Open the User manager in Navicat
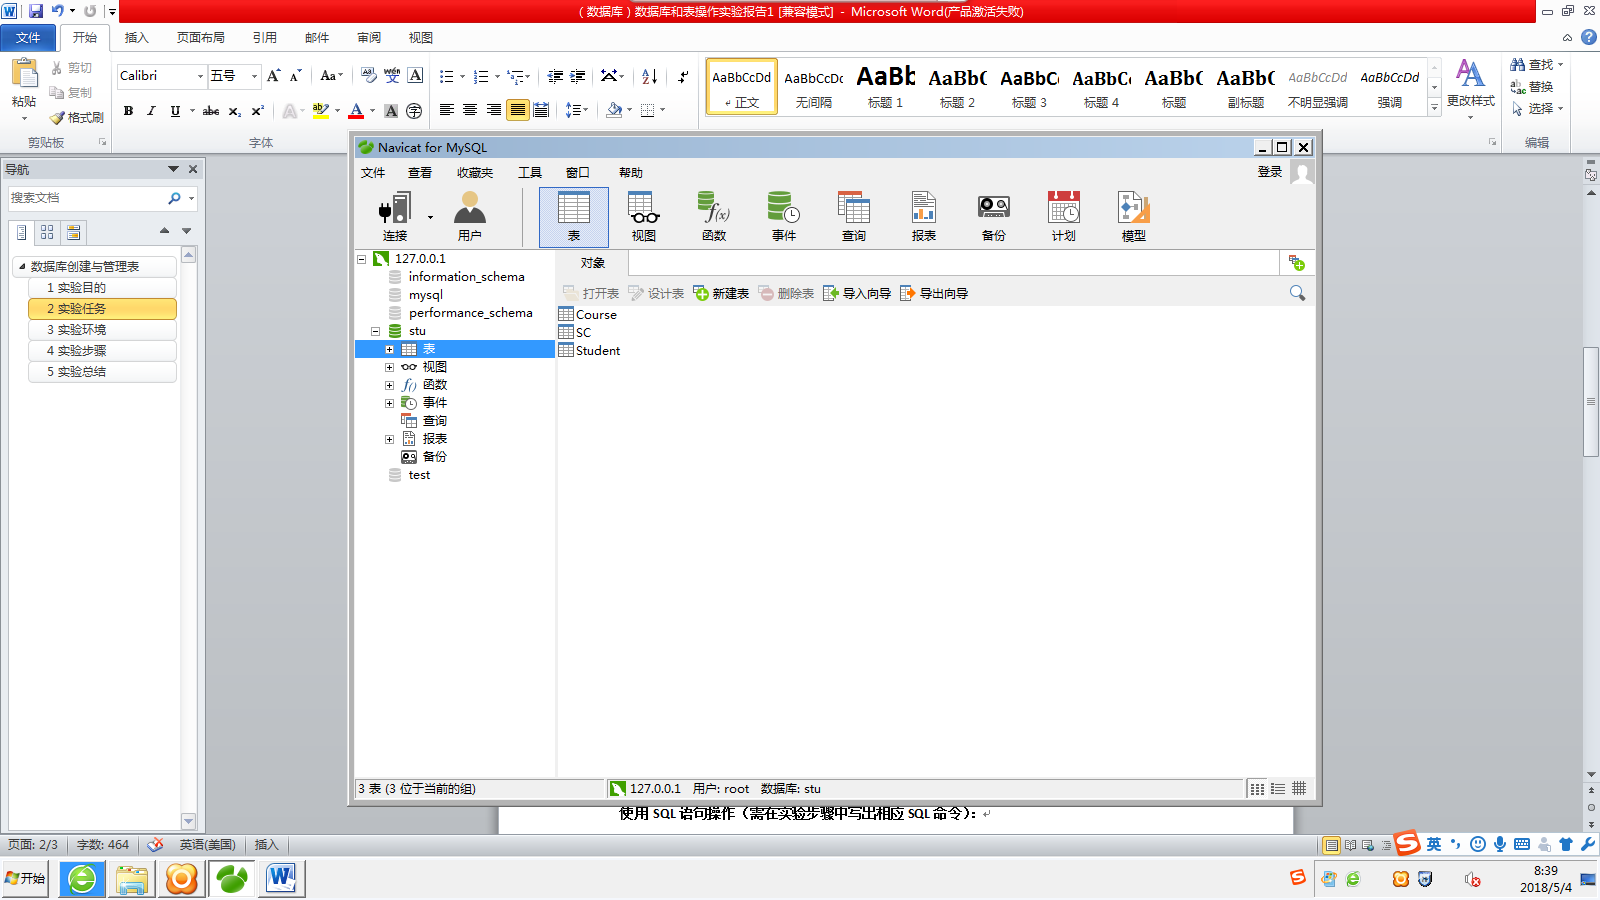This screenshot has width=1600, height=900. coord(469,217)
